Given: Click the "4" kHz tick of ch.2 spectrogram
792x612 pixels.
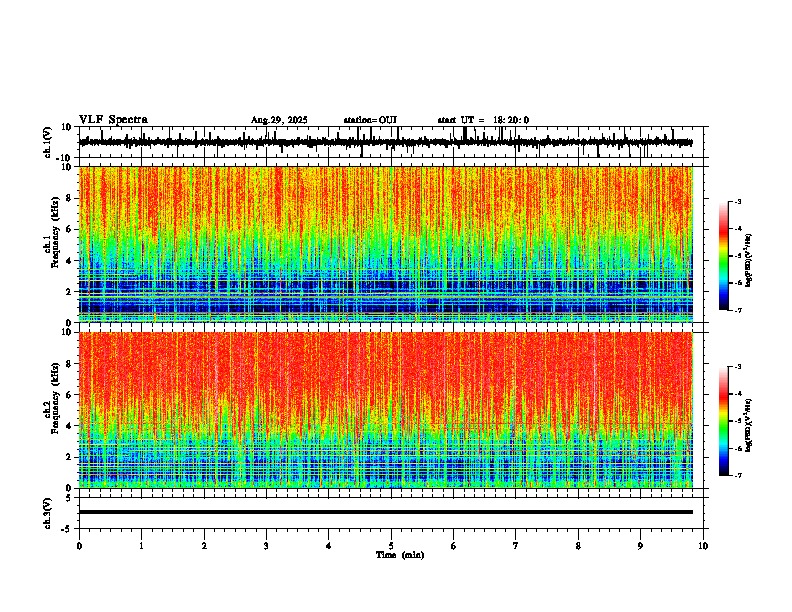Looking at the screenshot, I should (70, 426).
